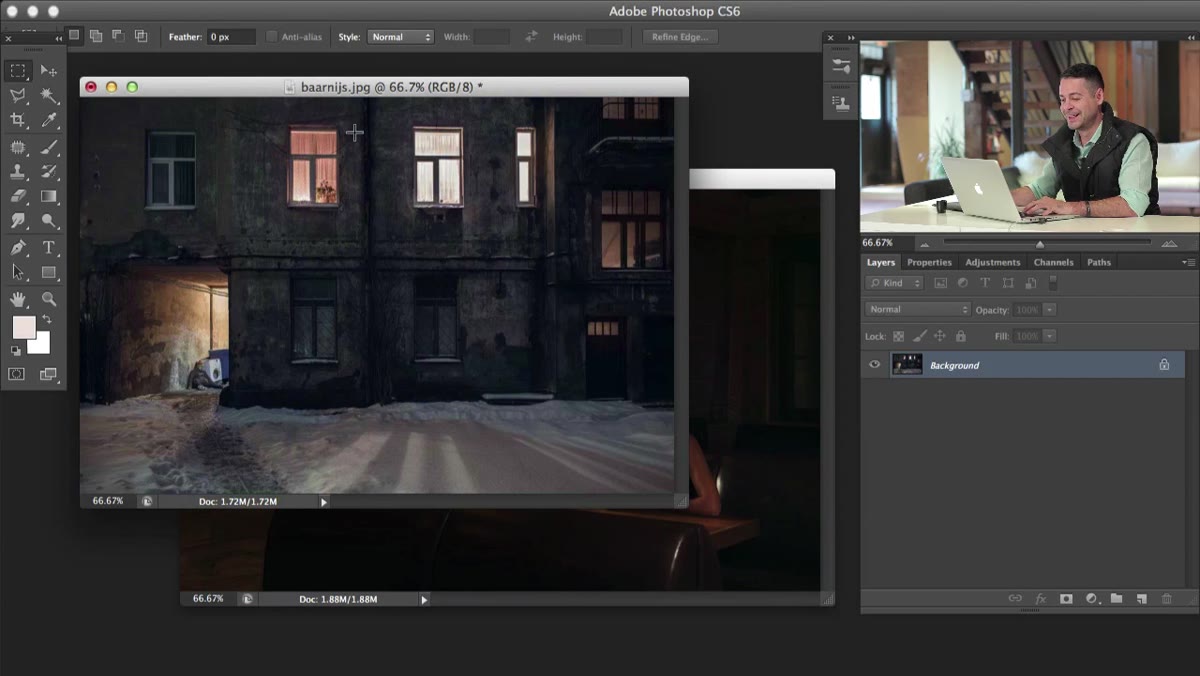The image size is (1200, 676).
Task: Open the layer filter Kind dropdown
Action: (895, 283)
